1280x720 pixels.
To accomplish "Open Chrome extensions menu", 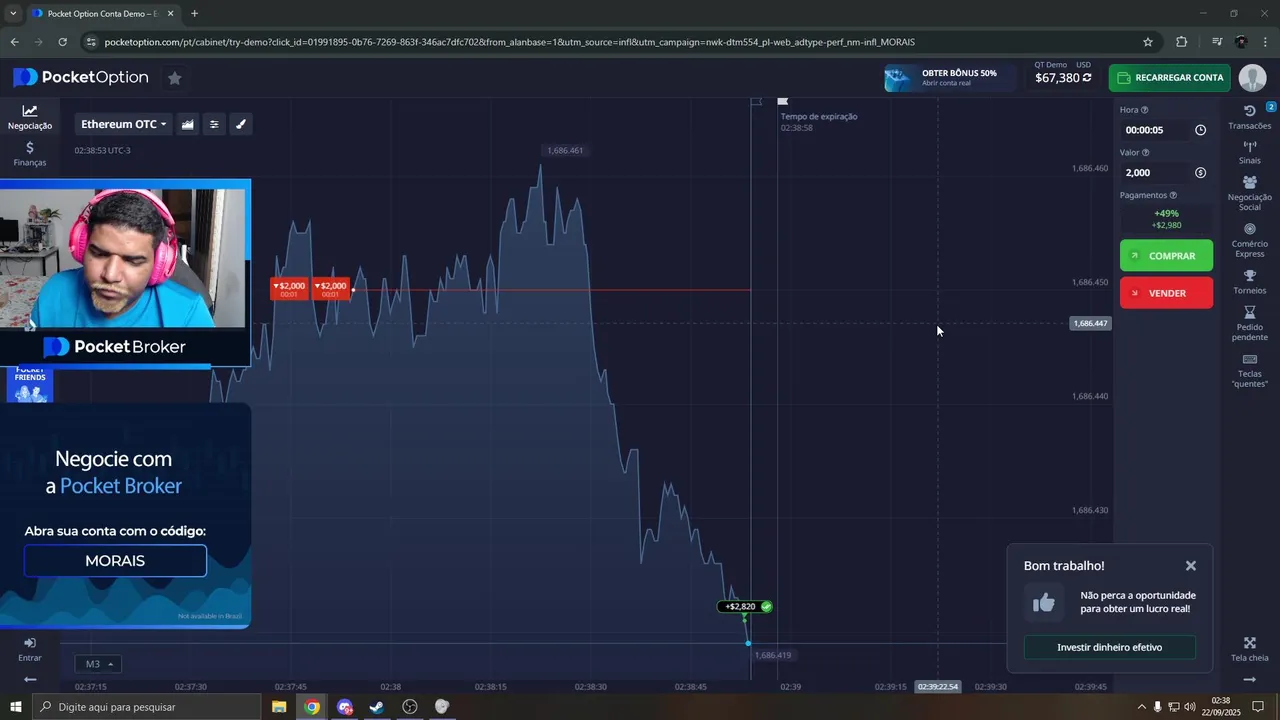I will click(x=1181, y=42).
